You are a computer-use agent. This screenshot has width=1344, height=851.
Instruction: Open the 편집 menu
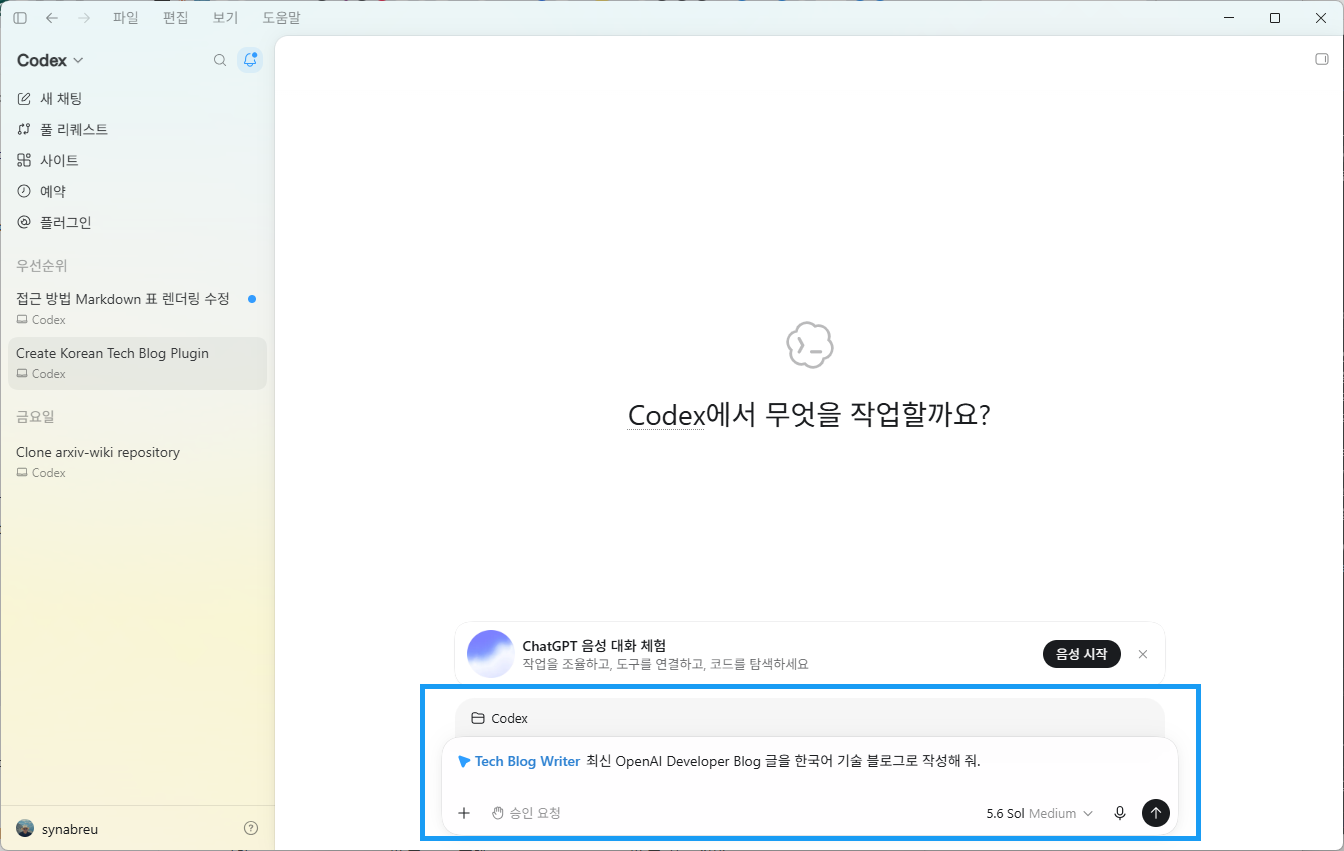pyautogui.click(x=176, y=18)
